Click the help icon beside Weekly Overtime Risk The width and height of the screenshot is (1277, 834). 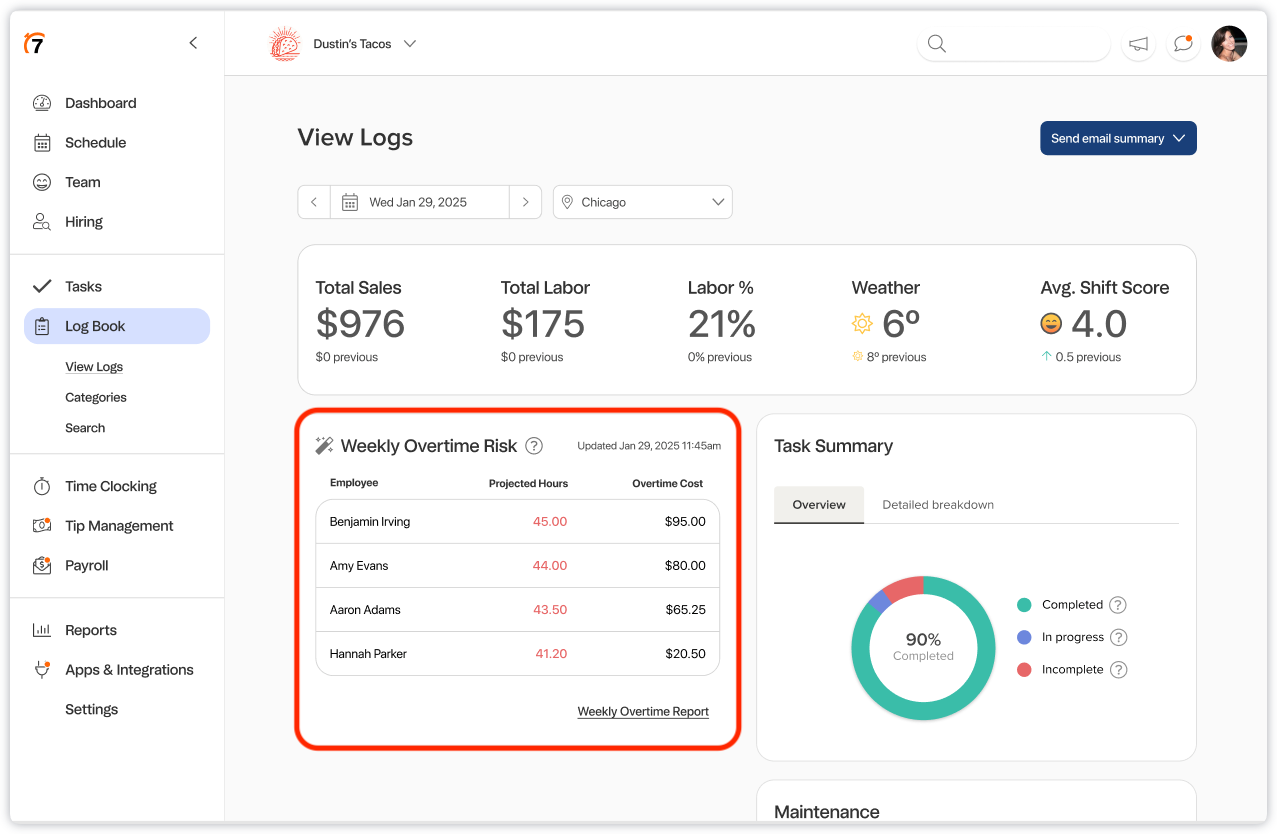[x=534, y=446]
